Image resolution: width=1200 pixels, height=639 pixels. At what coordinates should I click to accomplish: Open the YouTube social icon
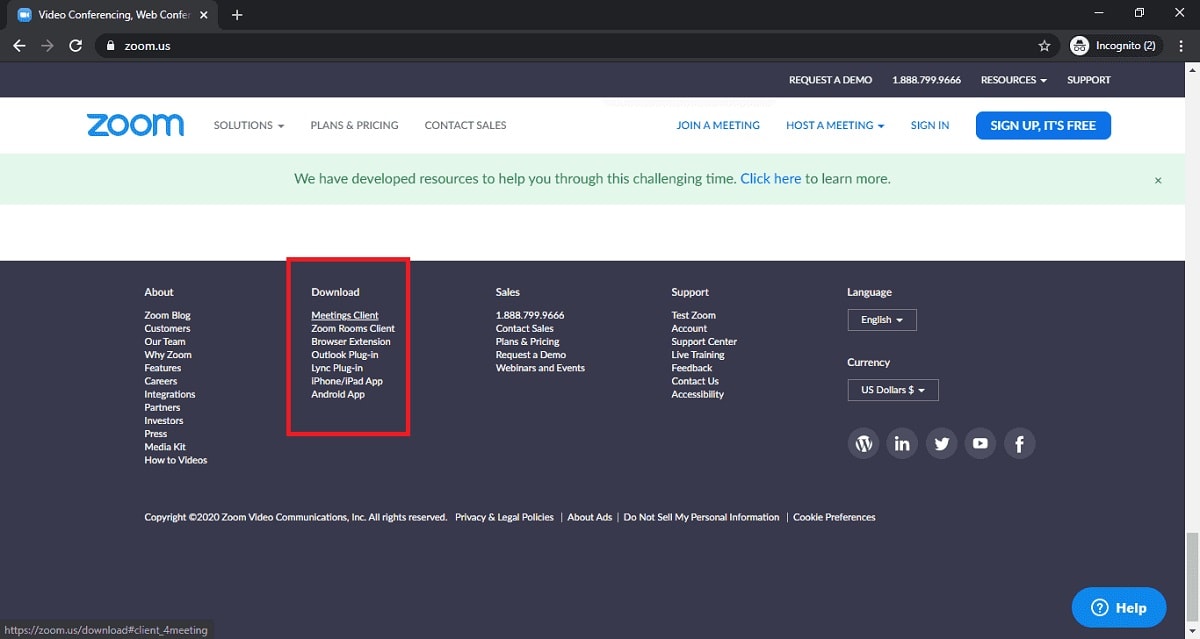[980, 443]
